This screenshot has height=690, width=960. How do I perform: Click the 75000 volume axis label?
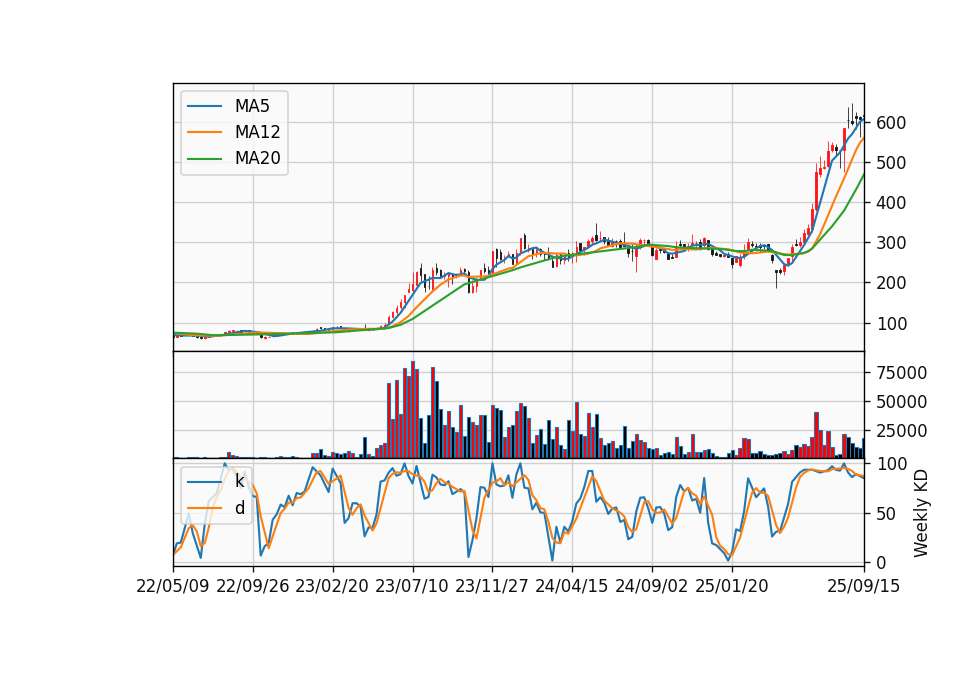[901, 373]
